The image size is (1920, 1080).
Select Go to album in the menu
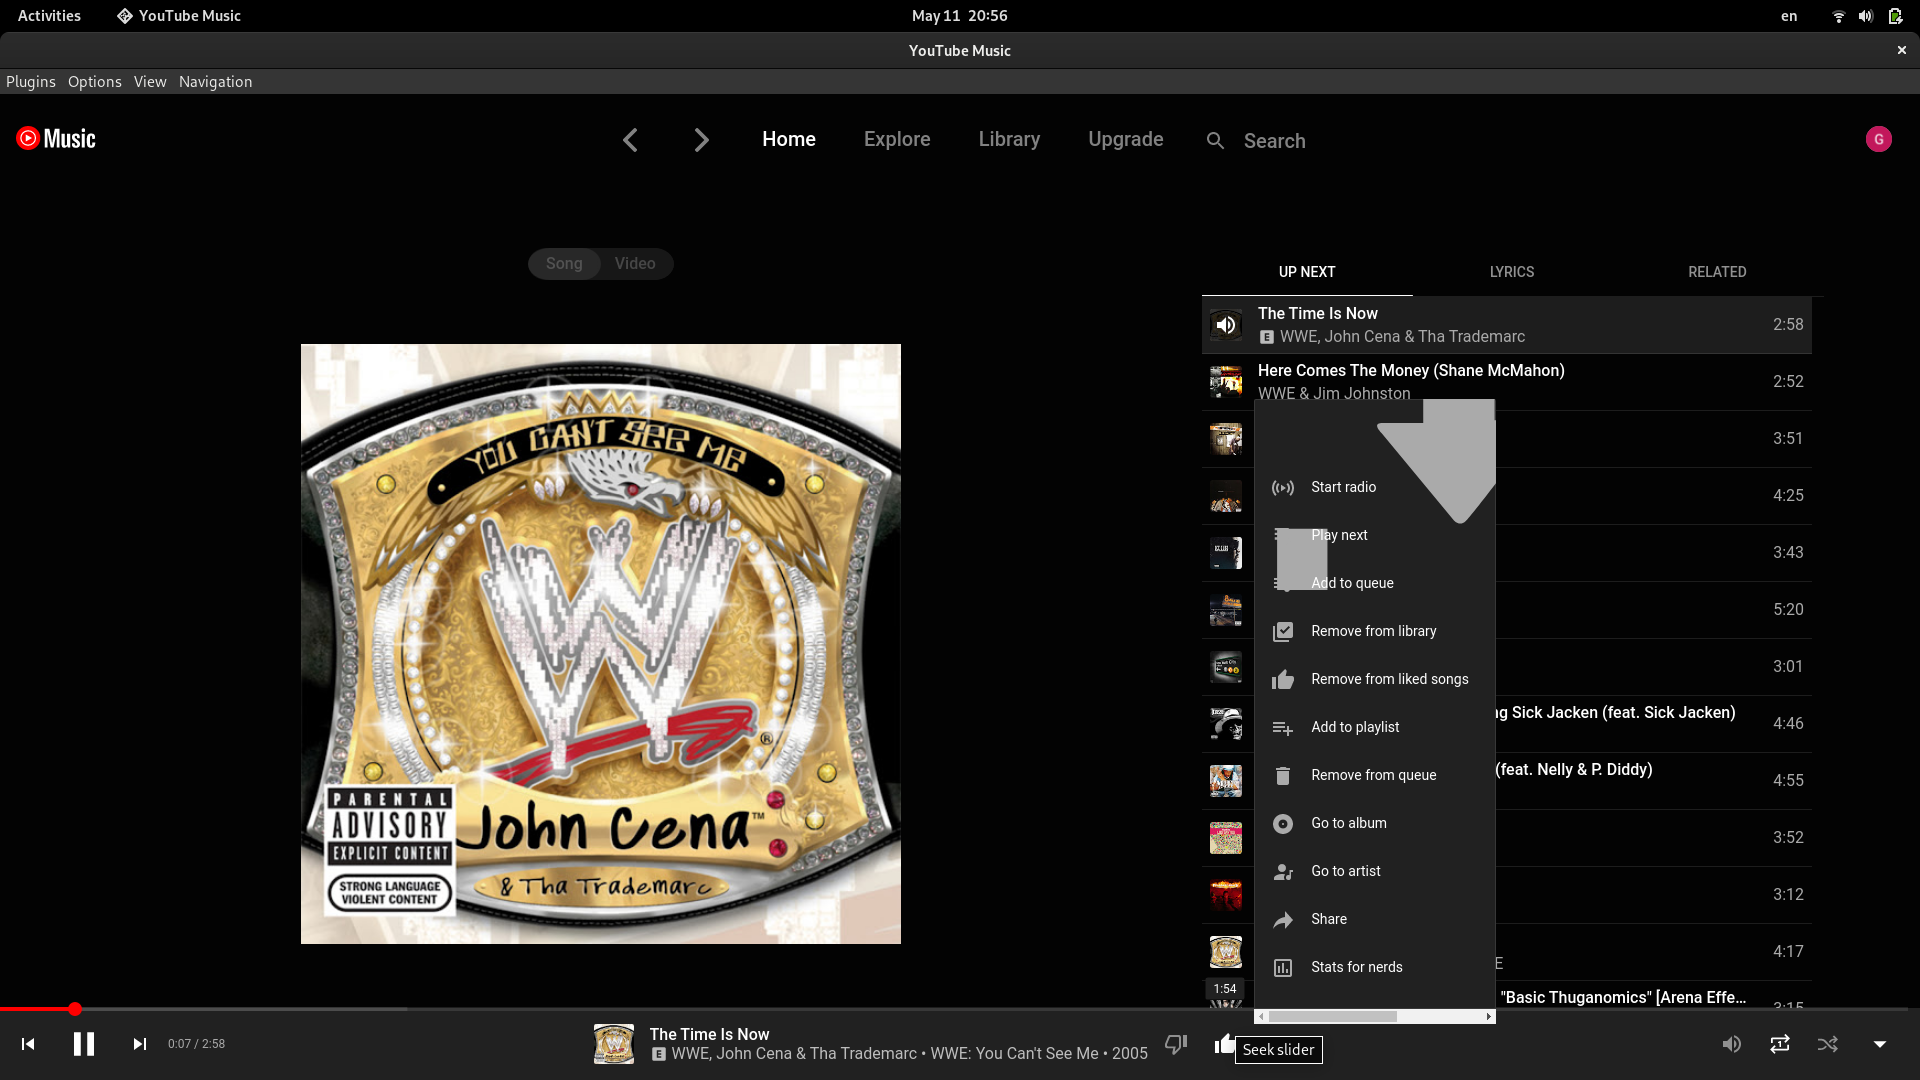pos(1349,823)
